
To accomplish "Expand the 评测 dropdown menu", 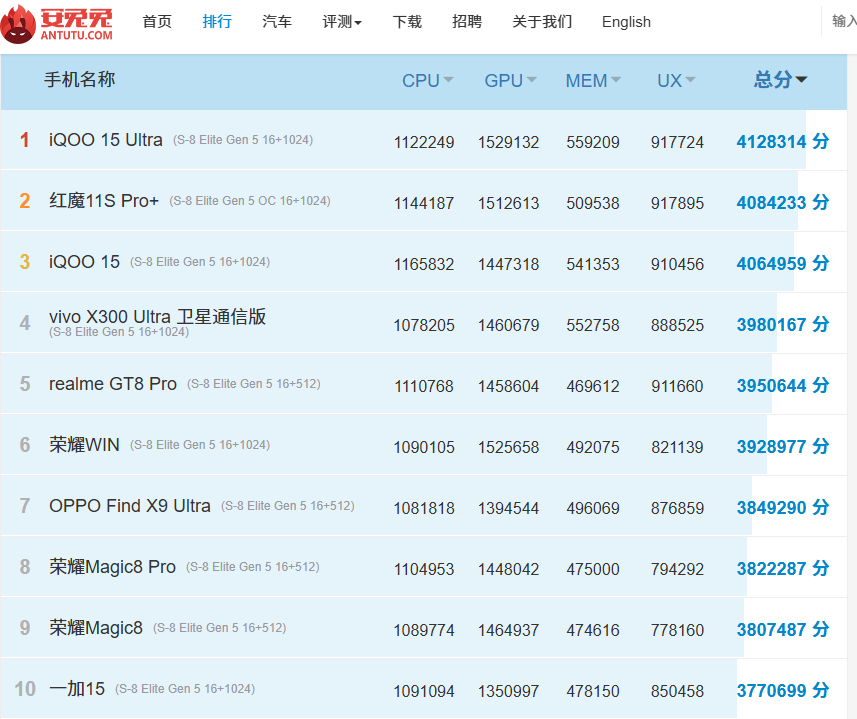I will [x=342, y=21].
